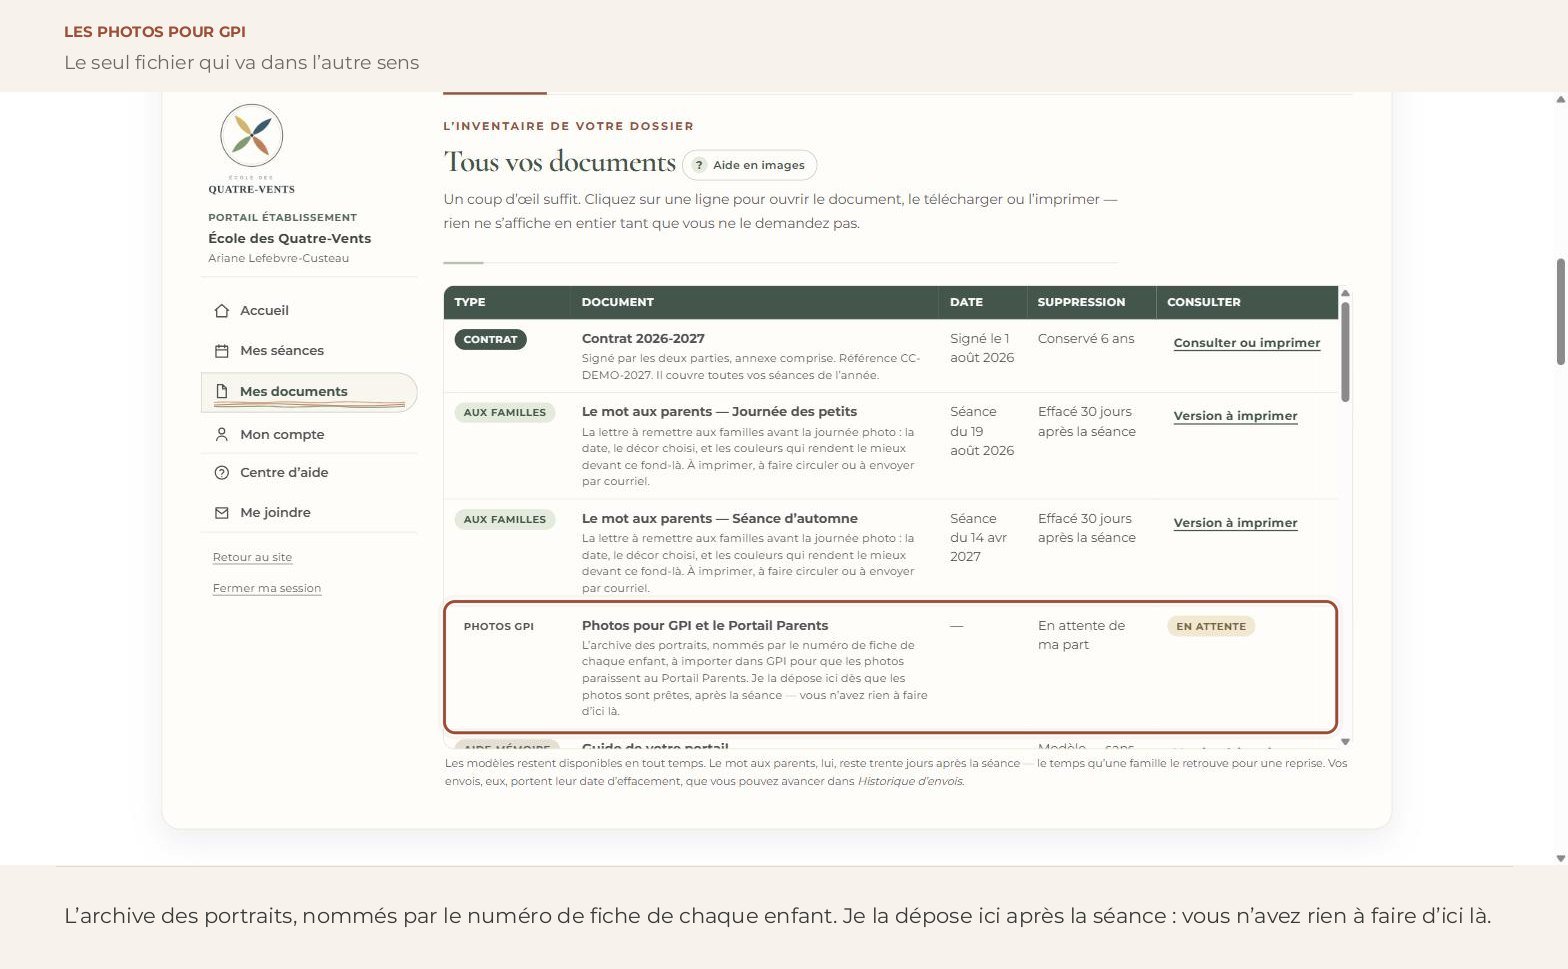The height and width of the screenshot is (969, 1568).
Task: Click the documents table scroll-down arrow
Action: pyautogui.click(x=1345, y=741)
